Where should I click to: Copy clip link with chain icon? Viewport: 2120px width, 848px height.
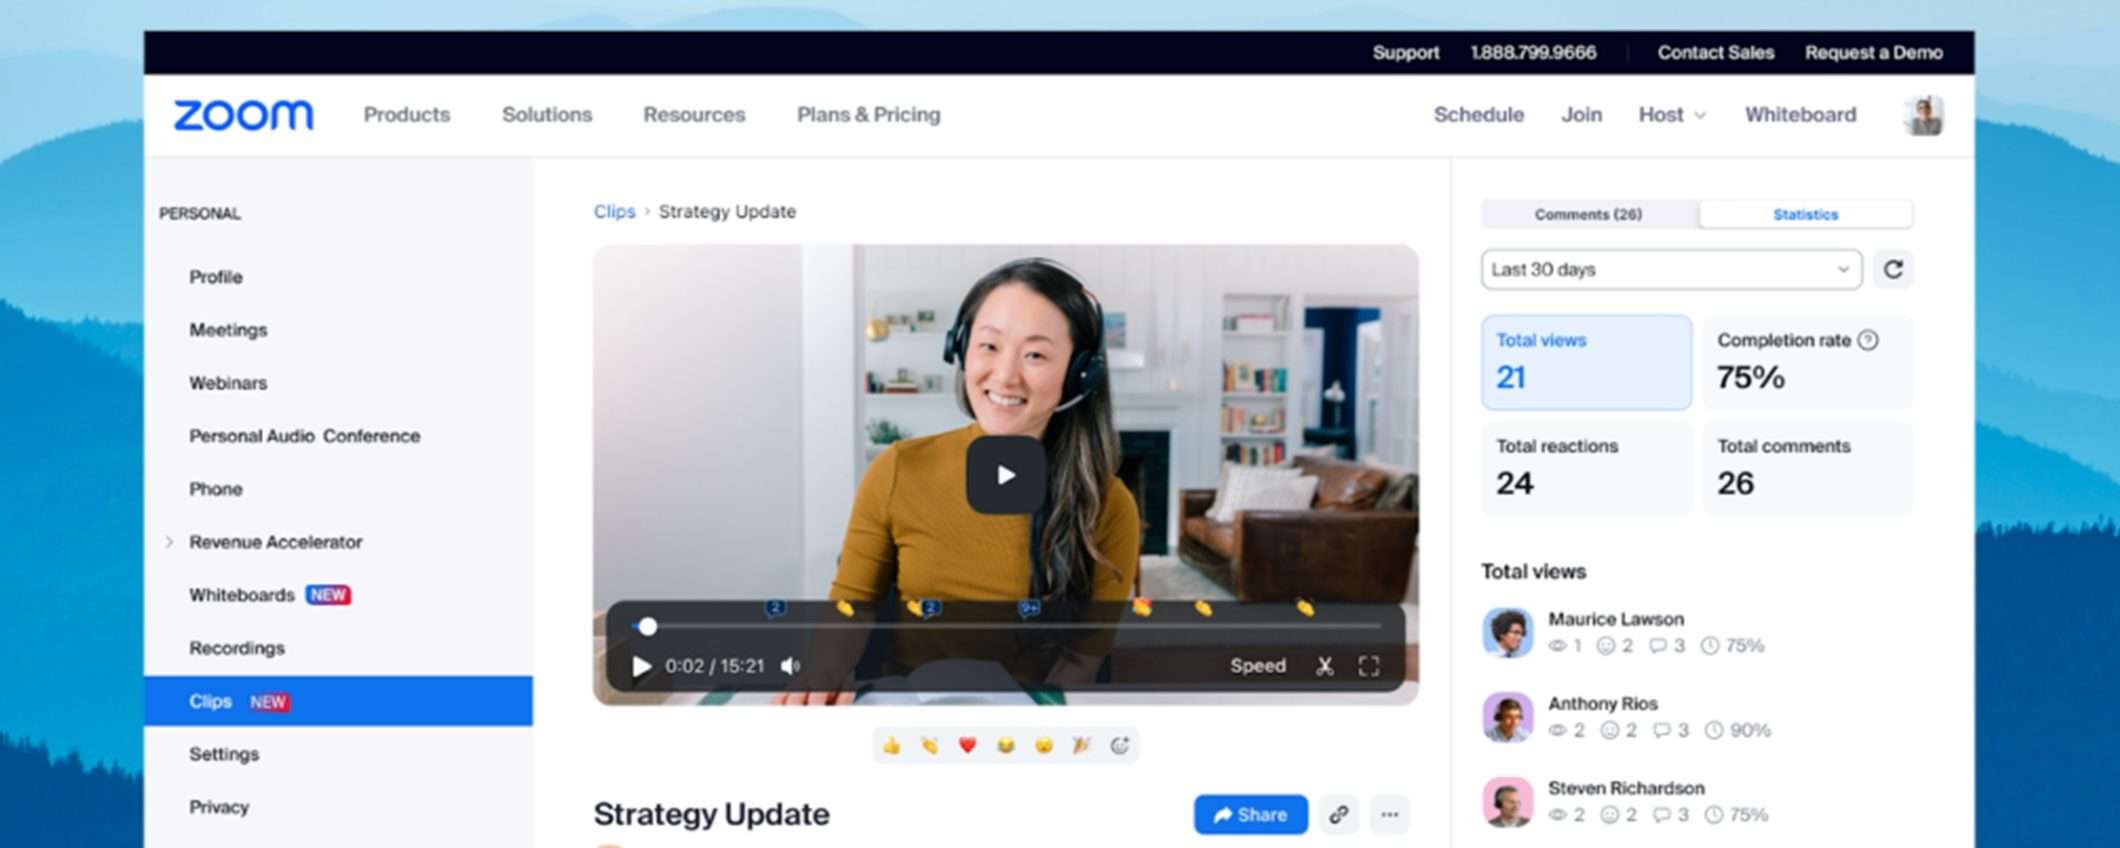point(1338,815)
